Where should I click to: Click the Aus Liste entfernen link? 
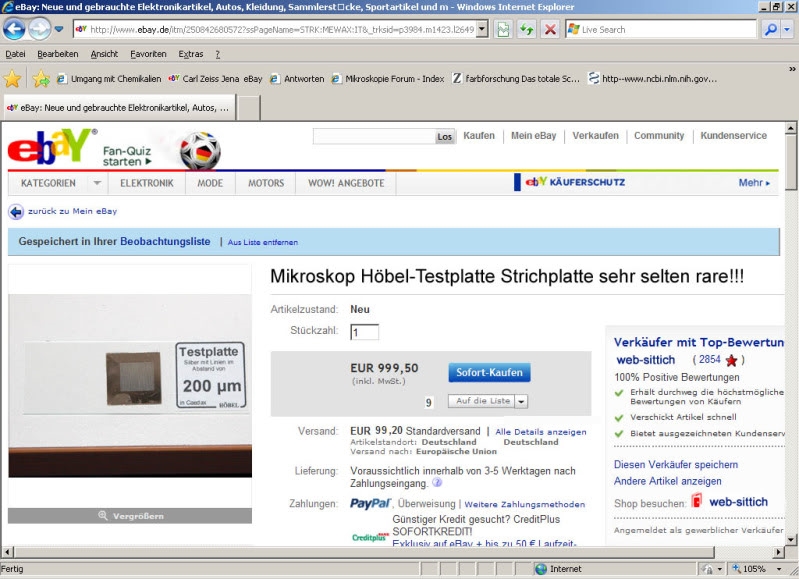(x=262, y=242)
